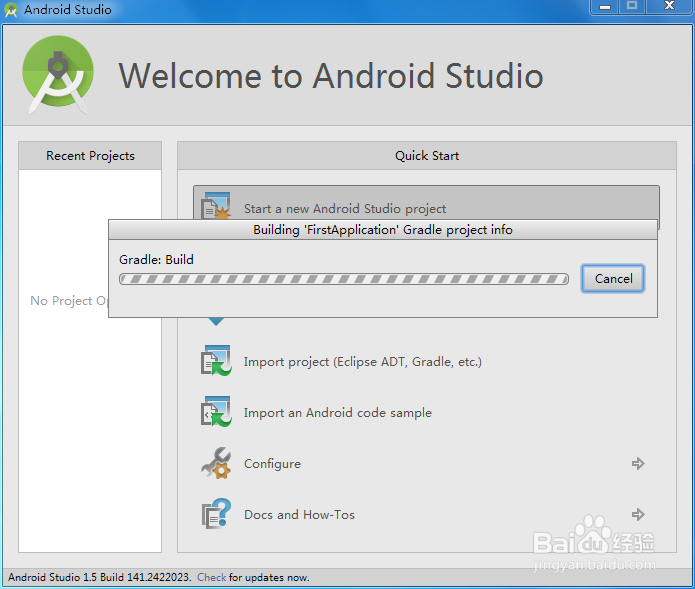Click the Gradle: Build label
This screenshot has height=589, width=695.
(x=156, y=259)
